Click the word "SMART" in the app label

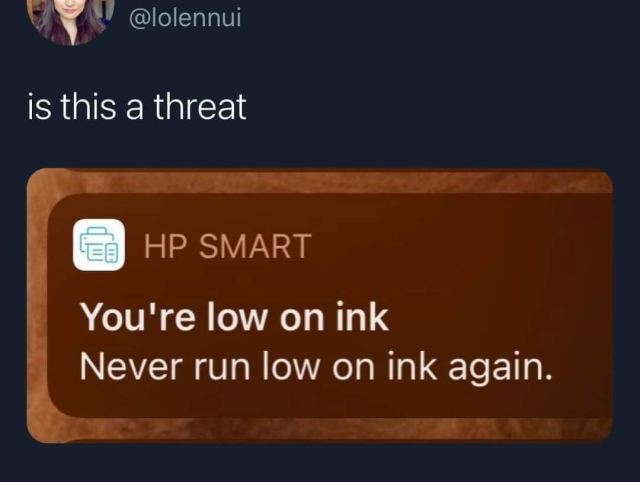(x=255, y=246)
